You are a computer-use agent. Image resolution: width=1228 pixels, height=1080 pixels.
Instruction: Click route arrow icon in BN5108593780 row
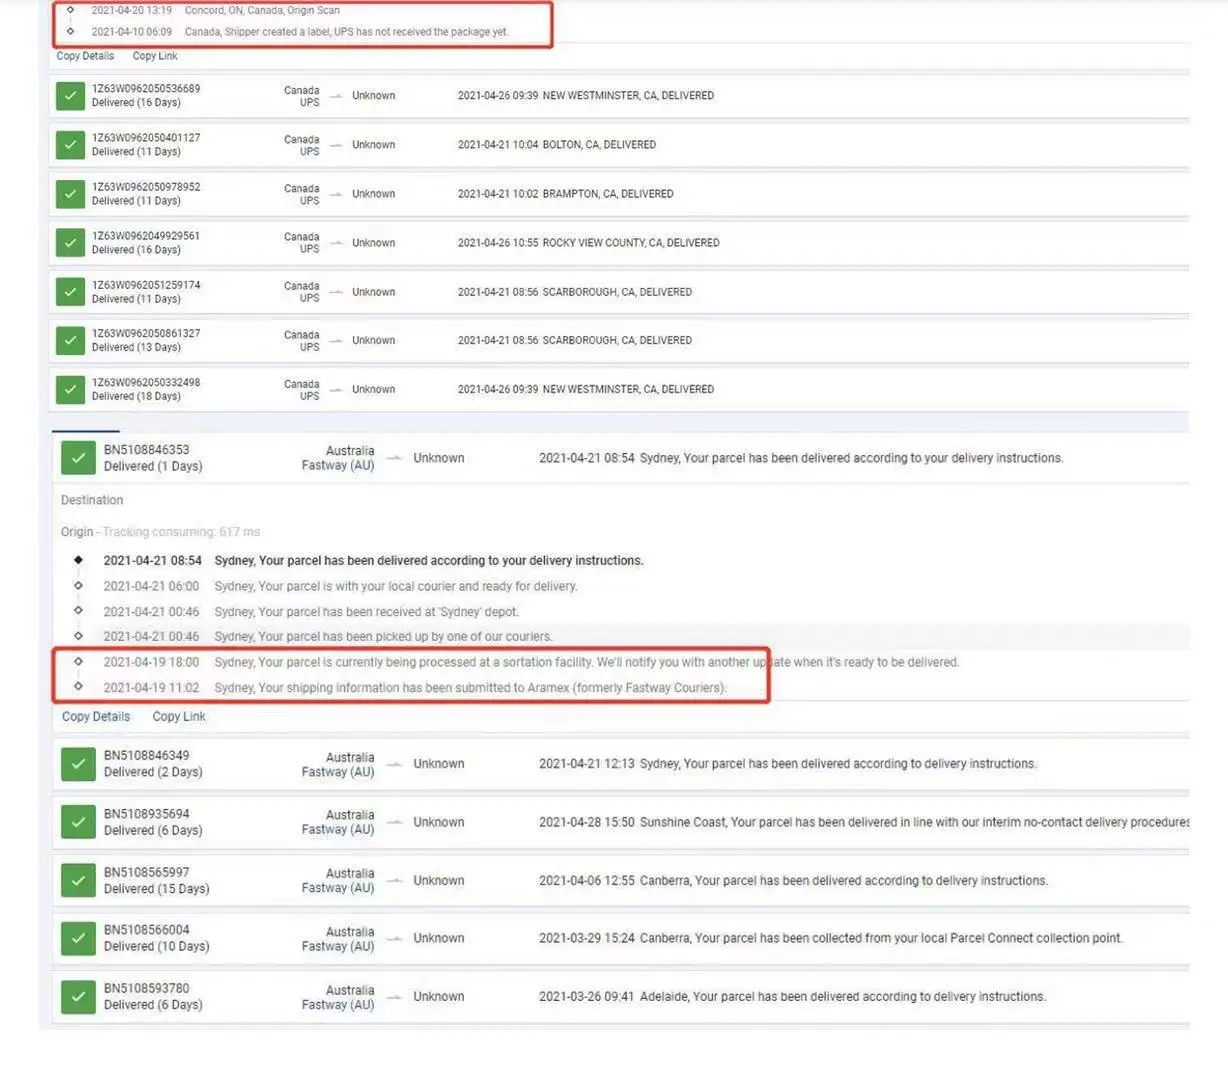tap(394, 997)
